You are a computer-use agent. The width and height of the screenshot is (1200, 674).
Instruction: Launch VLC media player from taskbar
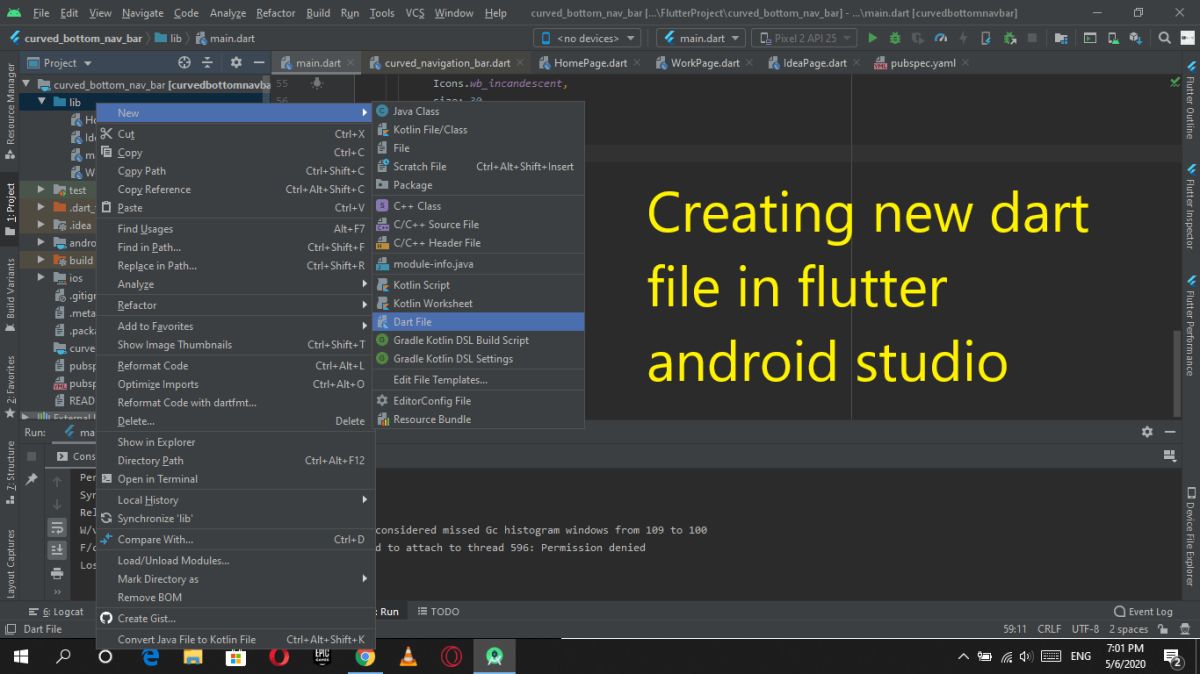pyautogui.click(x=408, y=657)
